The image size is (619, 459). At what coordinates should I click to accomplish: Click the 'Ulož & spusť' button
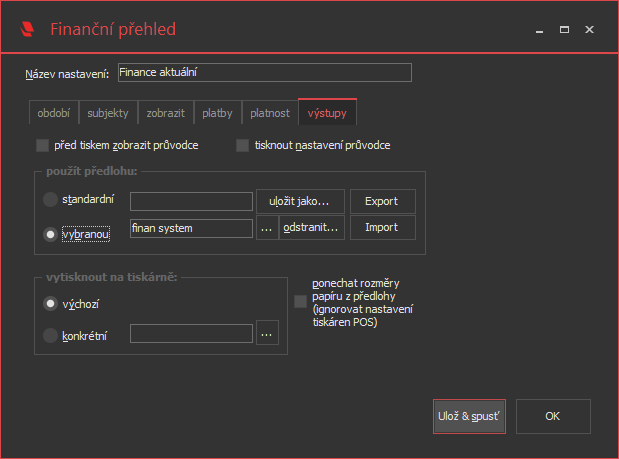pos(469,415)
